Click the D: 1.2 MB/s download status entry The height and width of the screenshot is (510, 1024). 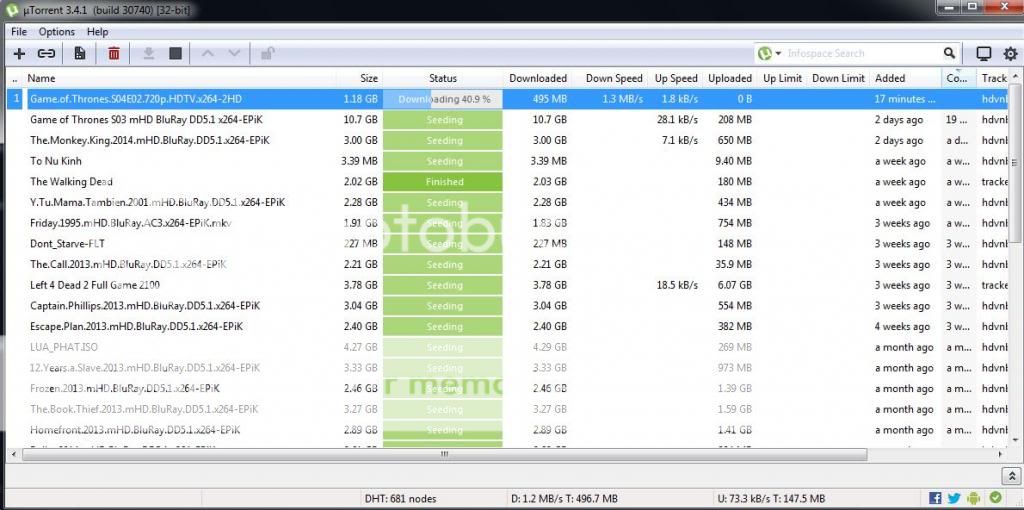coord(564,498)
